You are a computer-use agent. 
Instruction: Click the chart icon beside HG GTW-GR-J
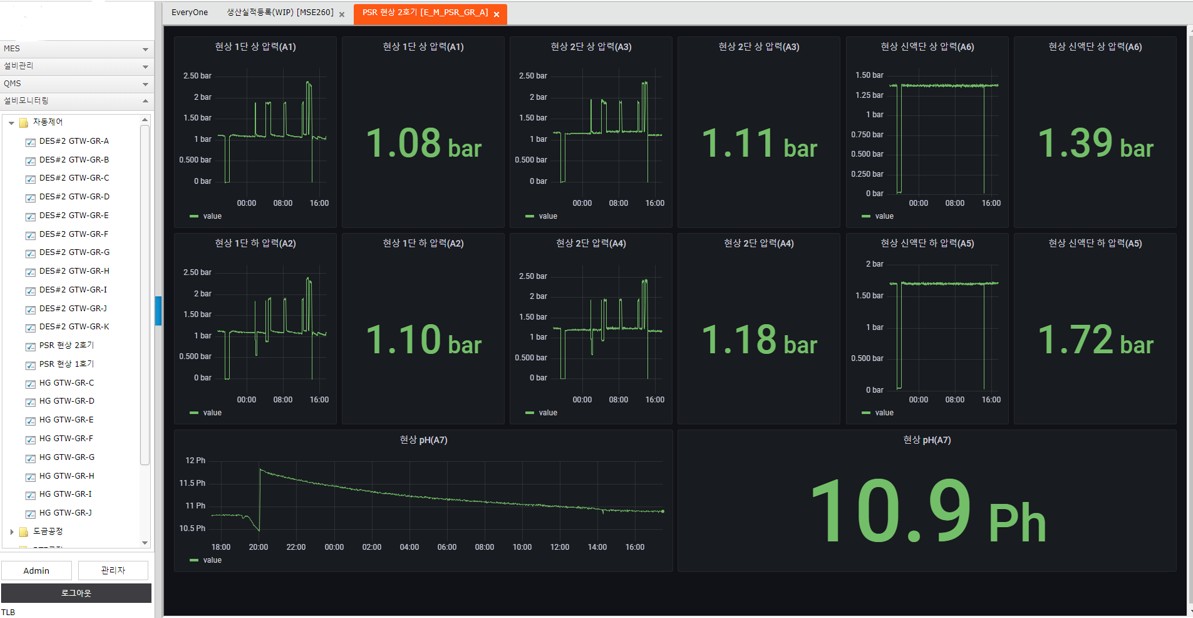point(30,513)
